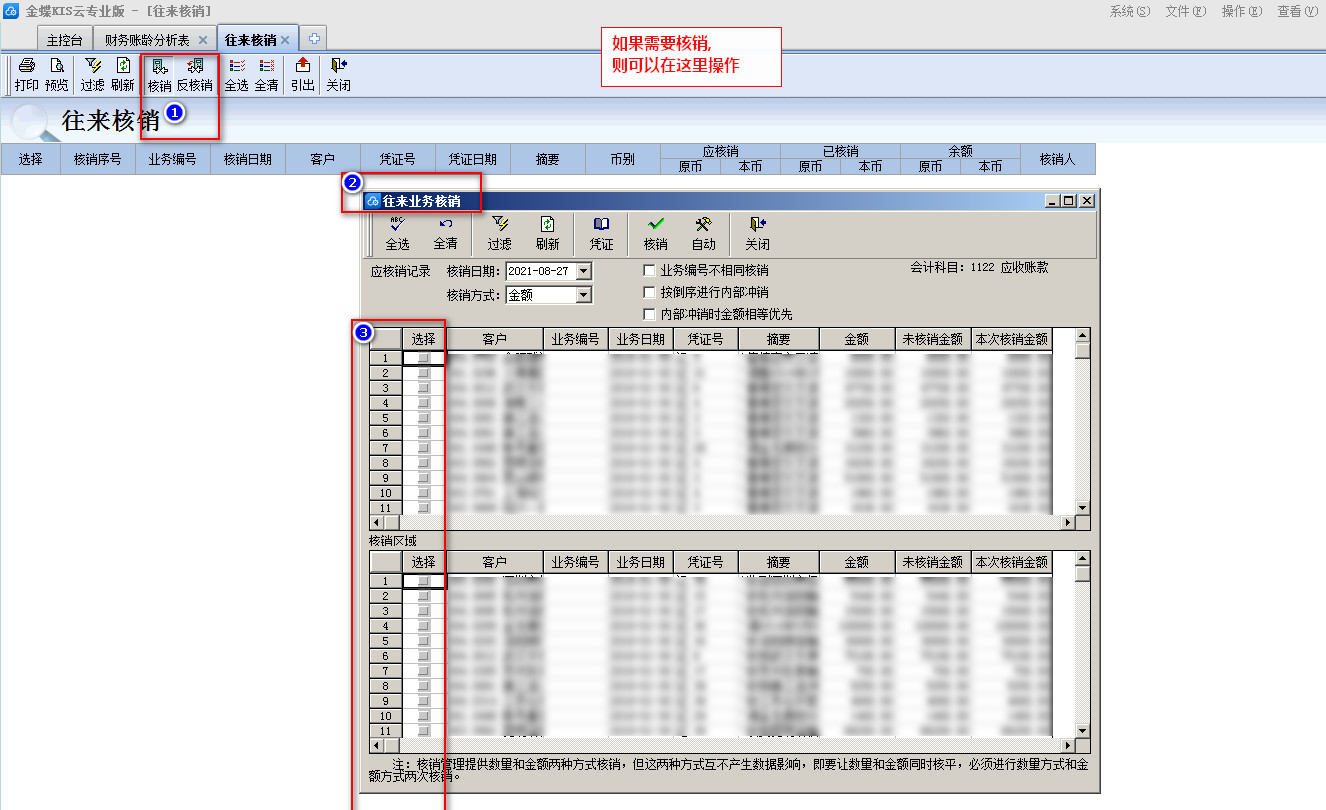Click 凭证 voucher icon in dialog toolbar
The height and width of the screenshot is (810, 1326).
601,233
